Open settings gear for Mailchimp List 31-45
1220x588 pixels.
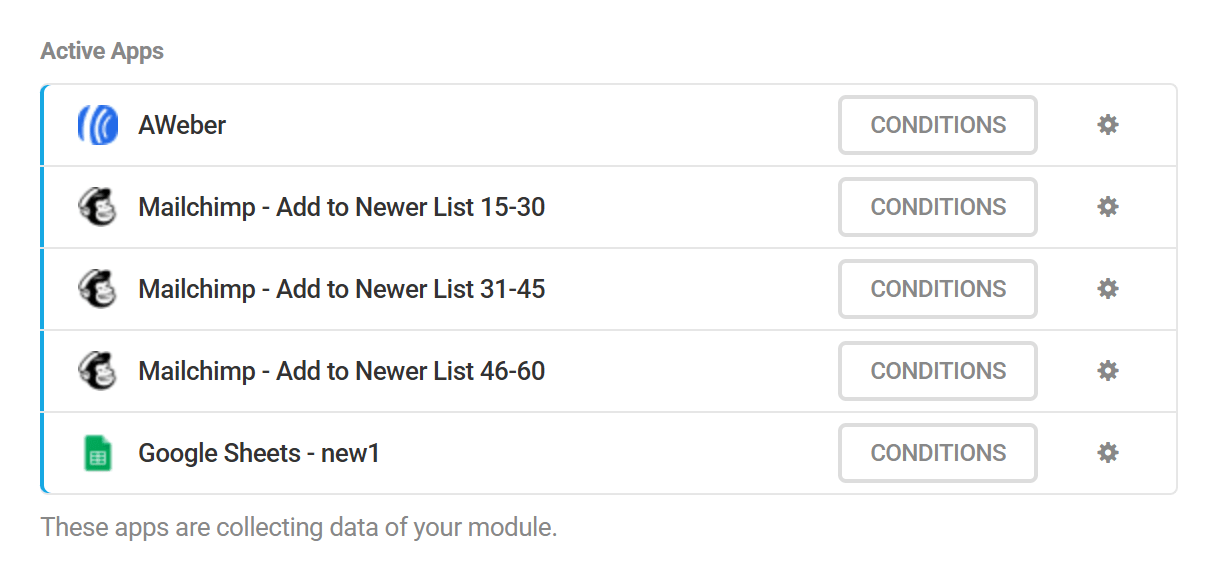point(1107,288)
